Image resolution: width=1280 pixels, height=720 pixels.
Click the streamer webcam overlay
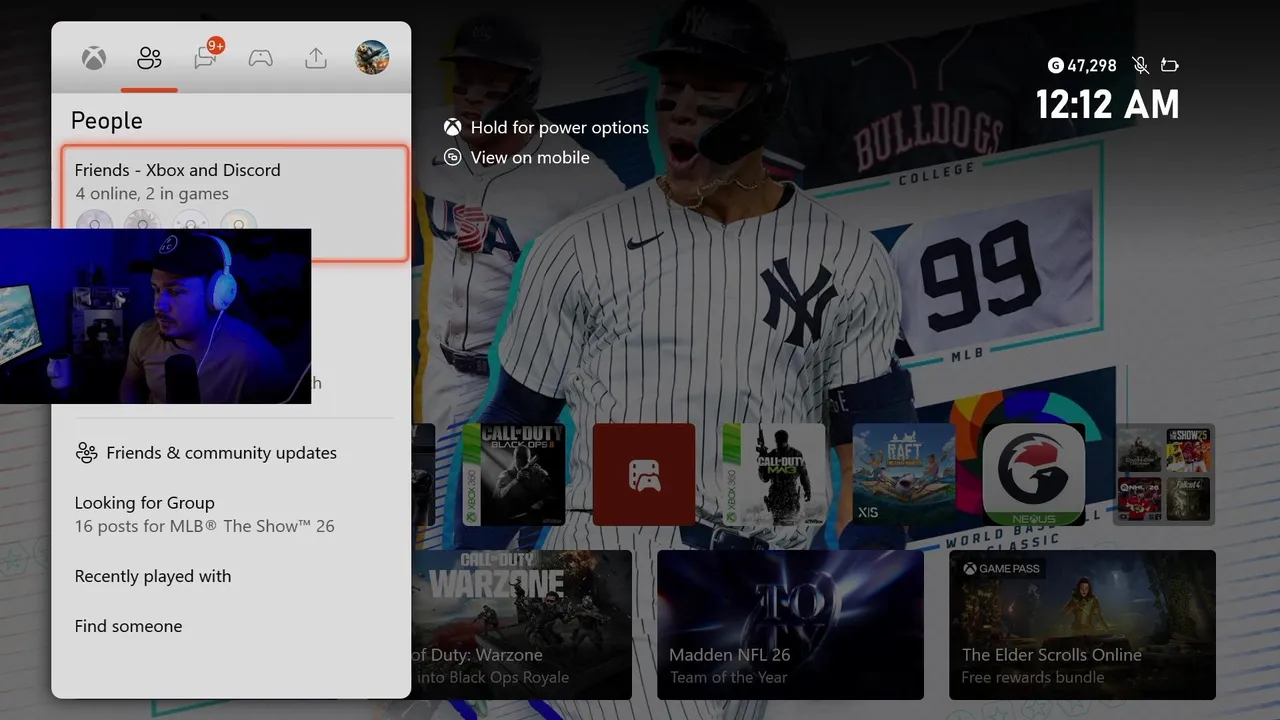click(x=155, y=316)
